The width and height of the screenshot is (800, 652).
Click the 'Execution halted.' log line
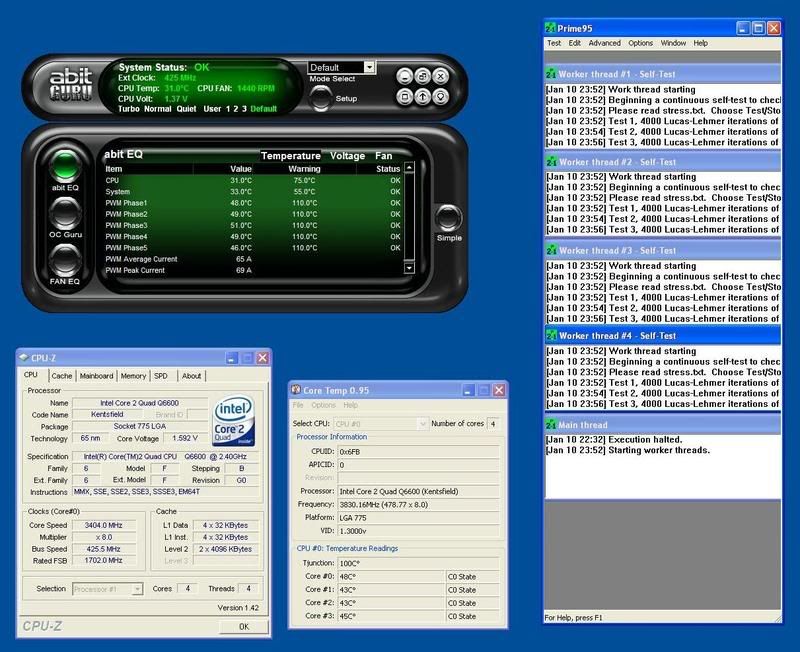pos(614,440)
